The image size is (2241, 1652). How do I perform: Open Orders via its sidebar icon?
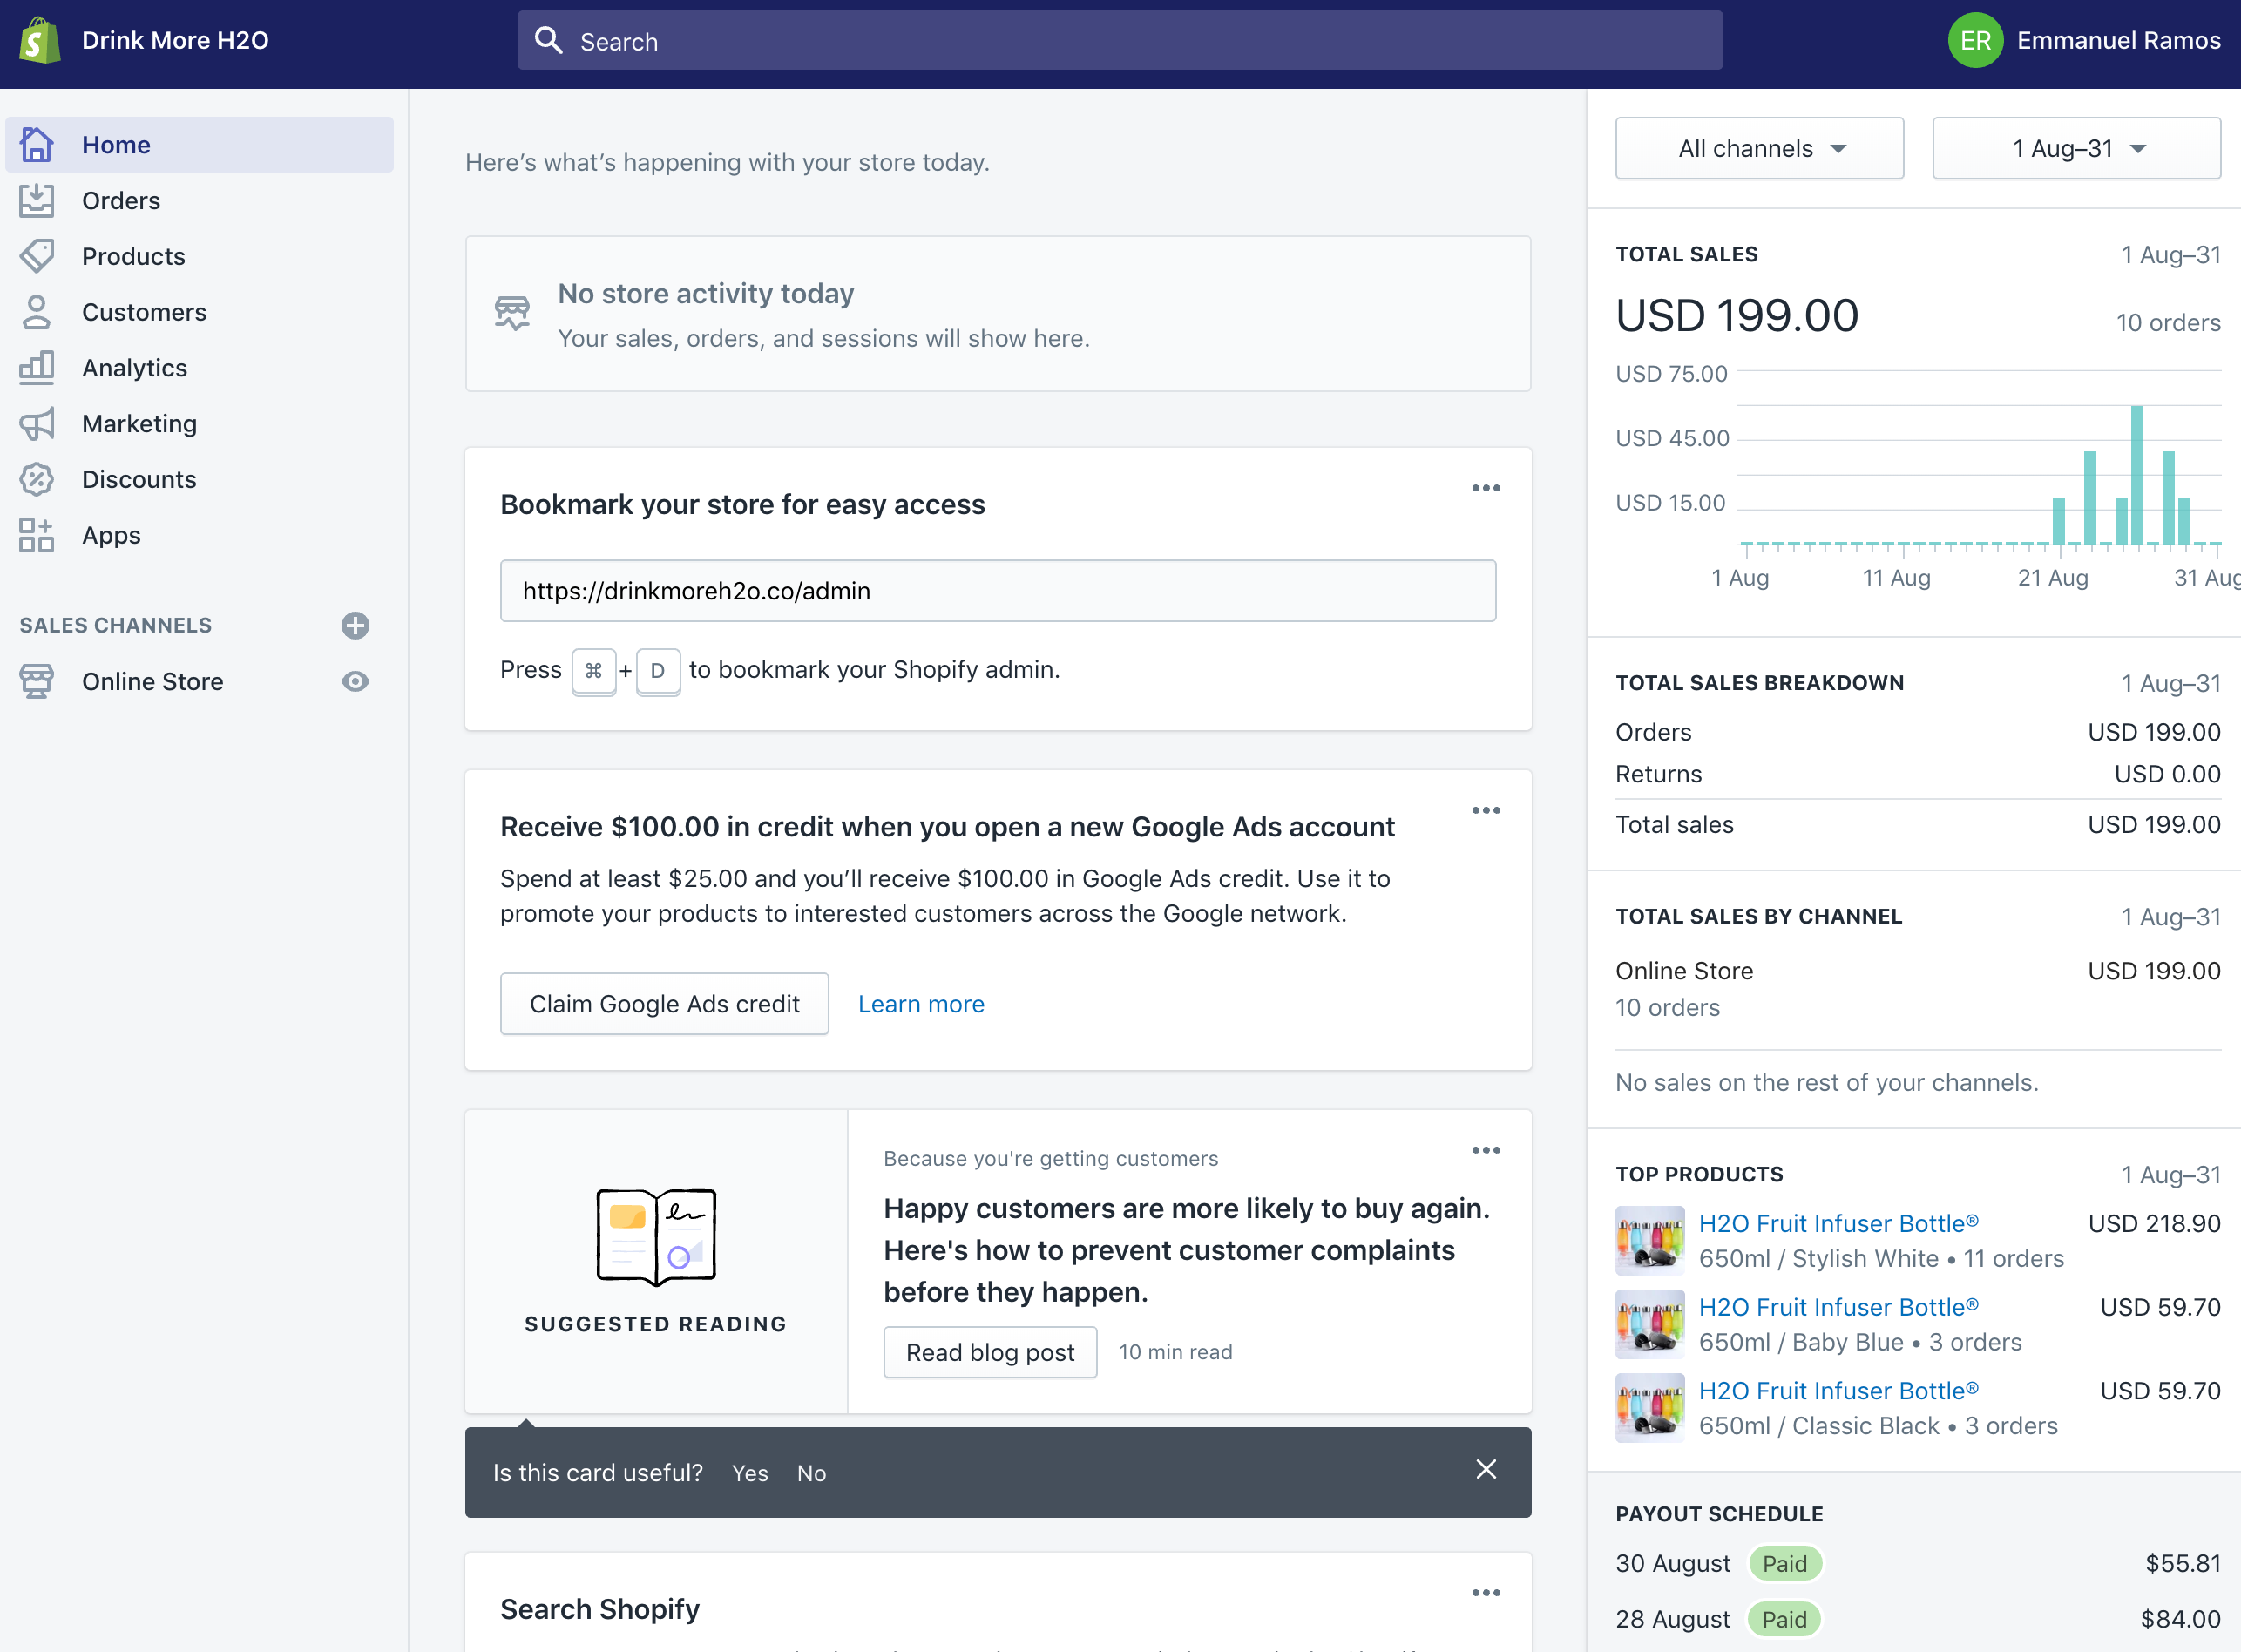point(37,201)
